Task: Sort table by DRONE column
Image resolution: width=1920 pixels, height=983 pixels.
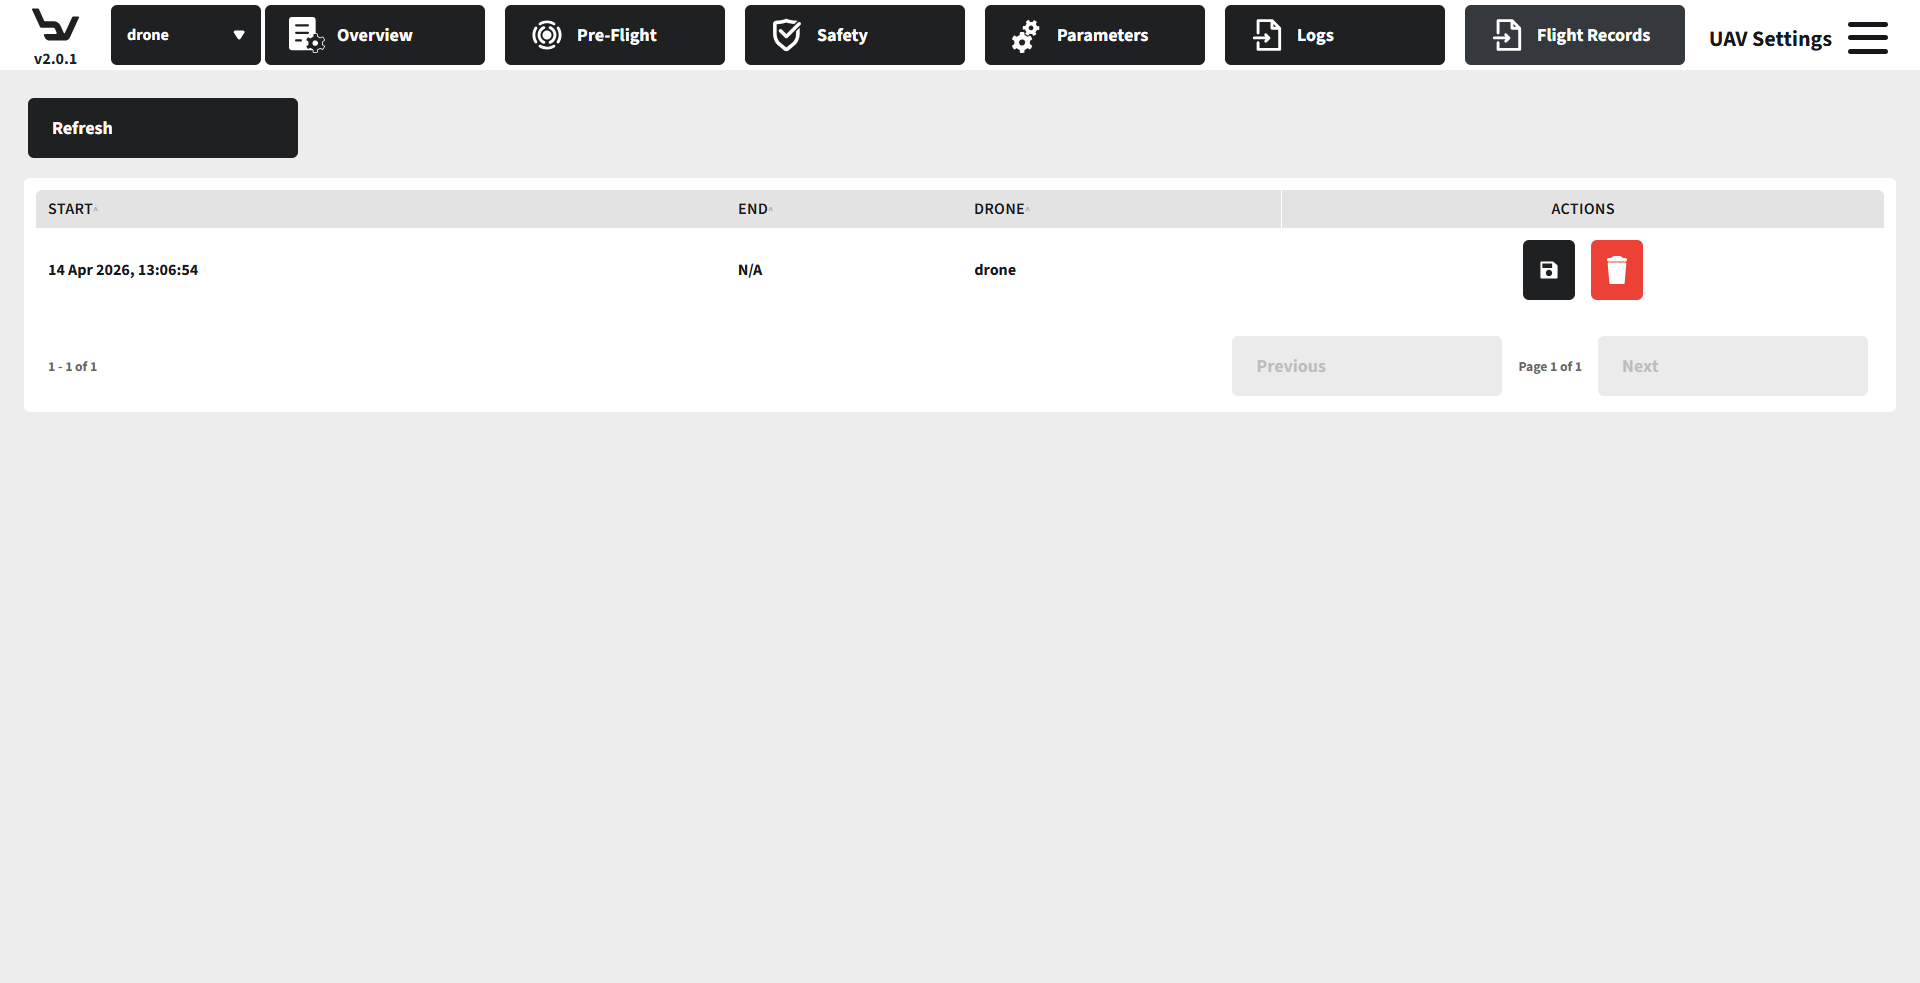Action: coord(999,209)
